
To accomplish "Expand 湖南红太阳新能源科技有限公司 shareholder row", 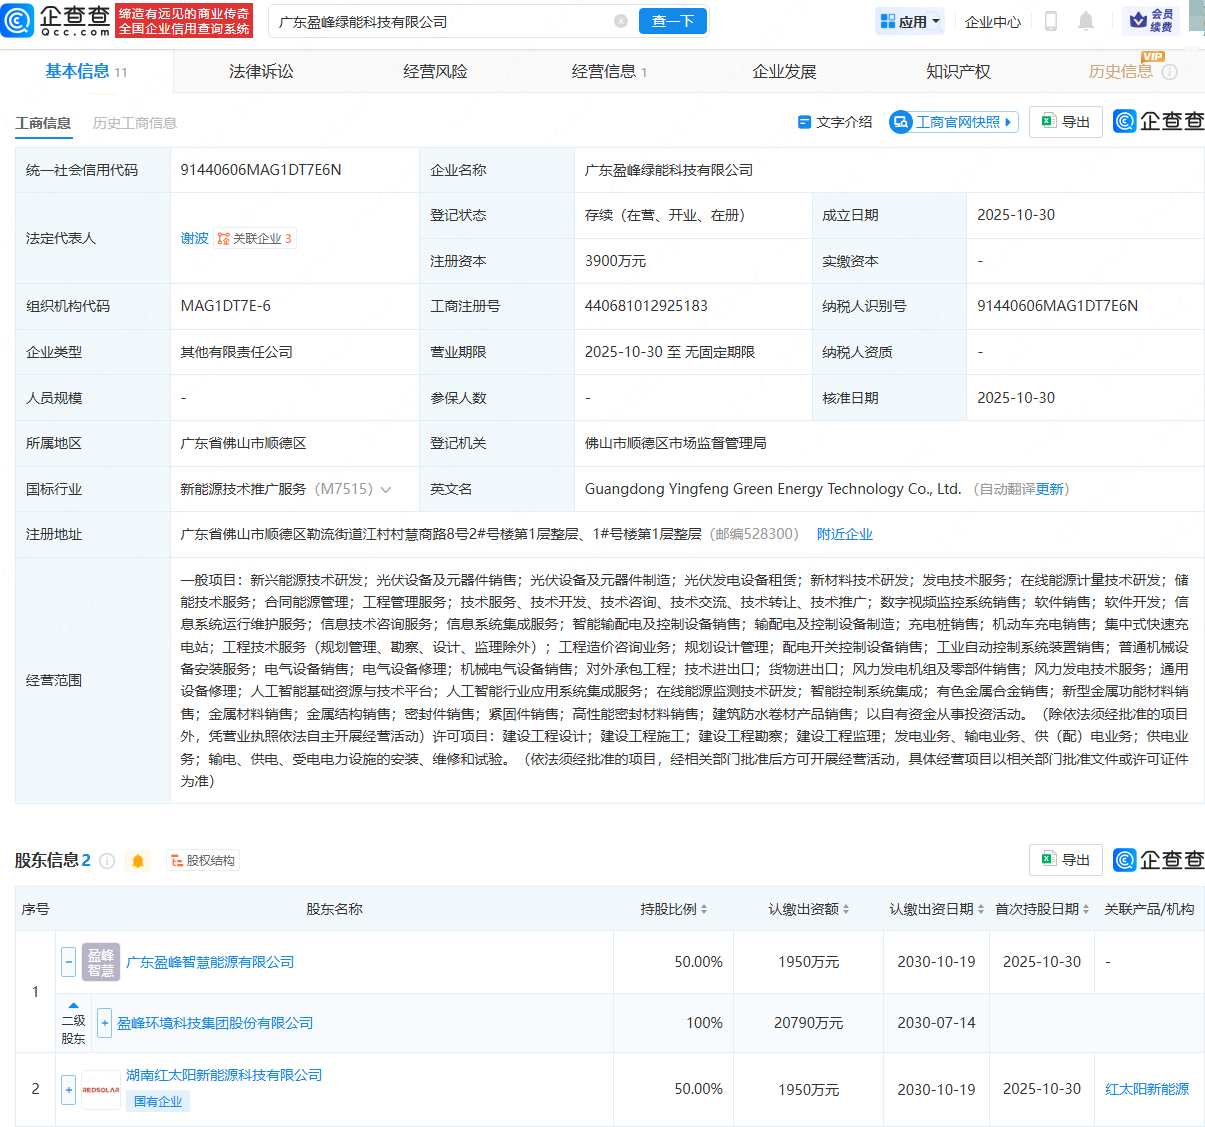I will pos(68,1089).
